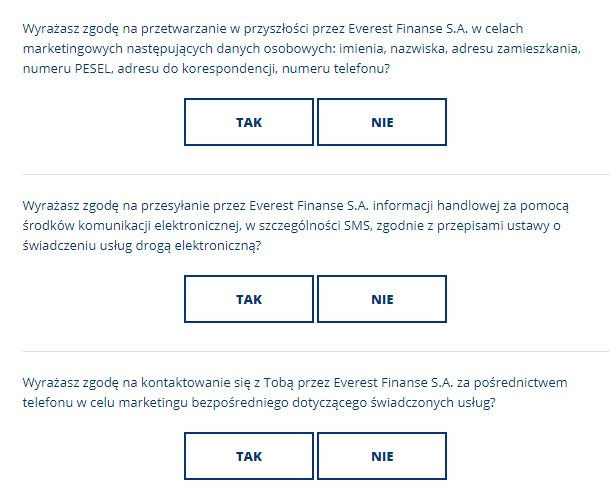Choose TAK for SMS commercial information consent
Viewport: 610px width, 499px height.
[x=249, y=299]
